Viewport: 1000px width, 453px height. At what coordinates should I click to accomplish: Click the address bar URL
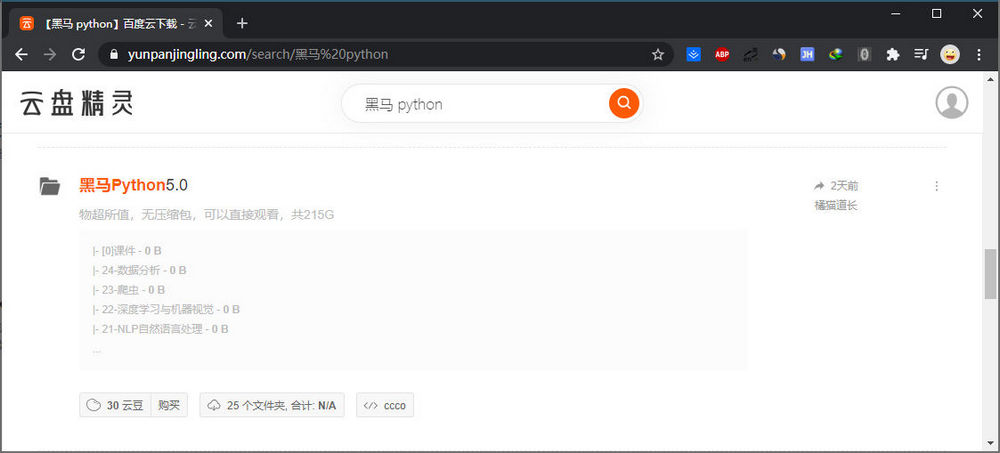click(258, 55)
